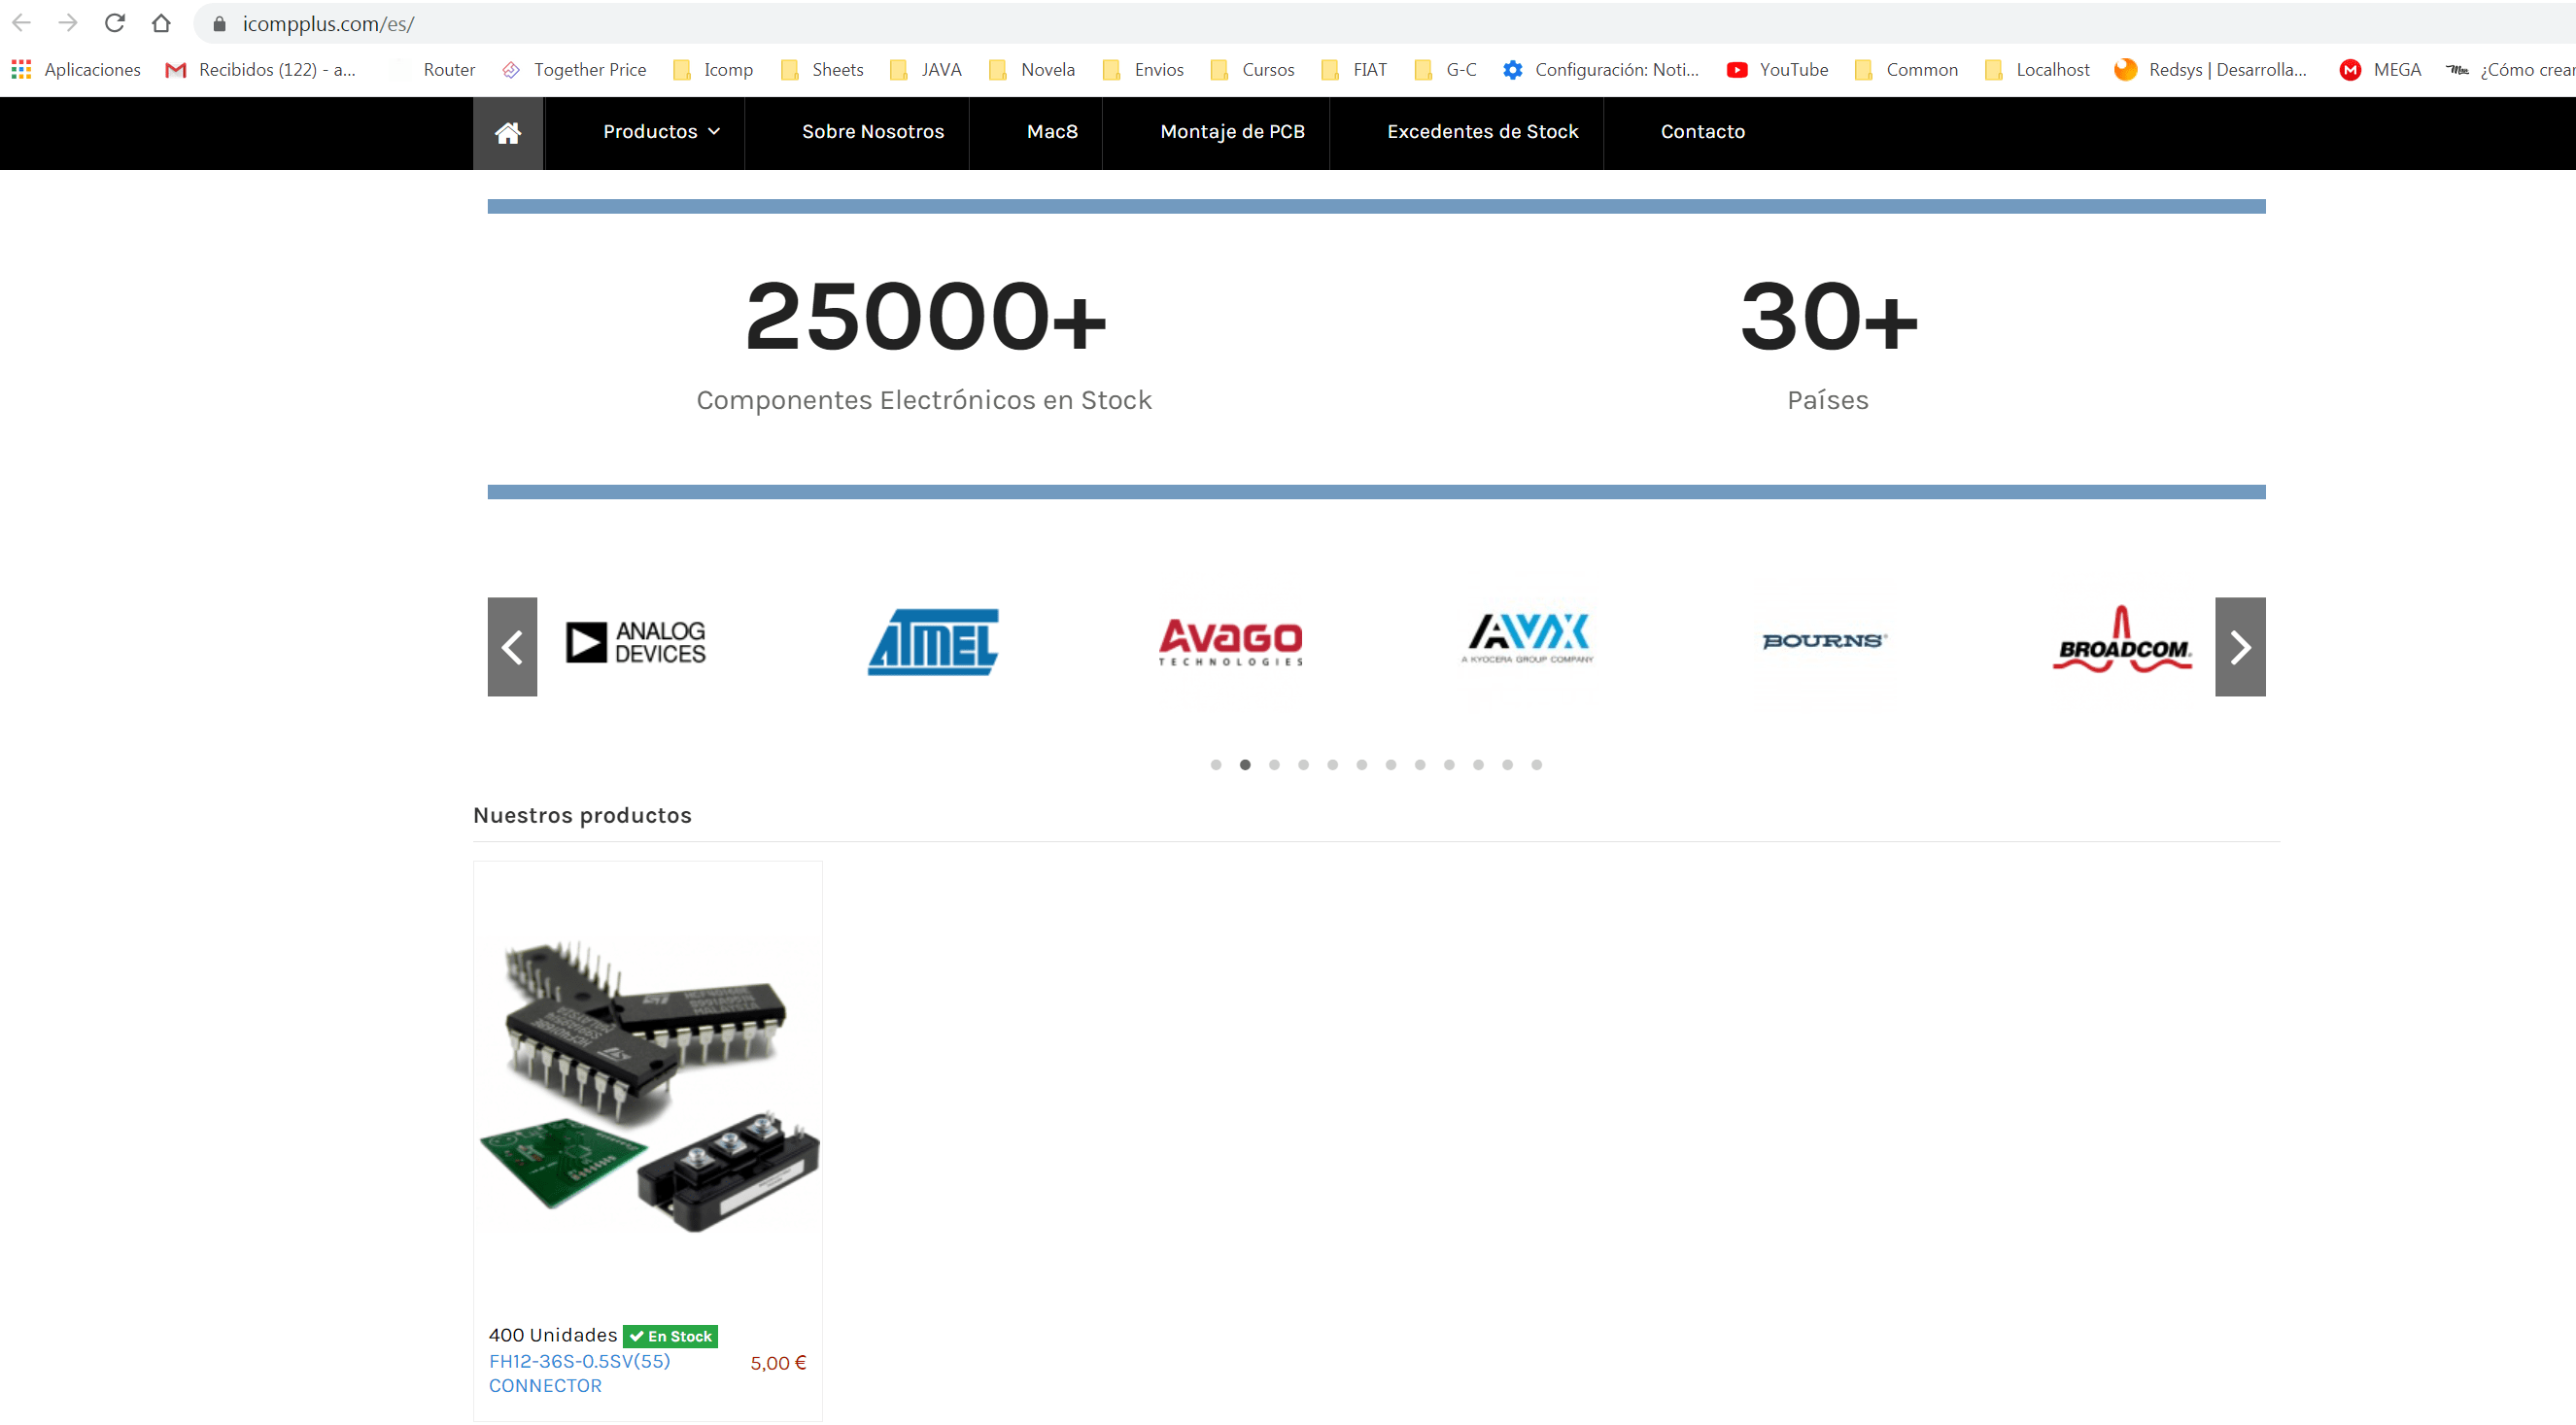The width and height of the screenshot is (2576, 1425).
Task: Open the Envios bookmarks folder
Action: 1143,69
